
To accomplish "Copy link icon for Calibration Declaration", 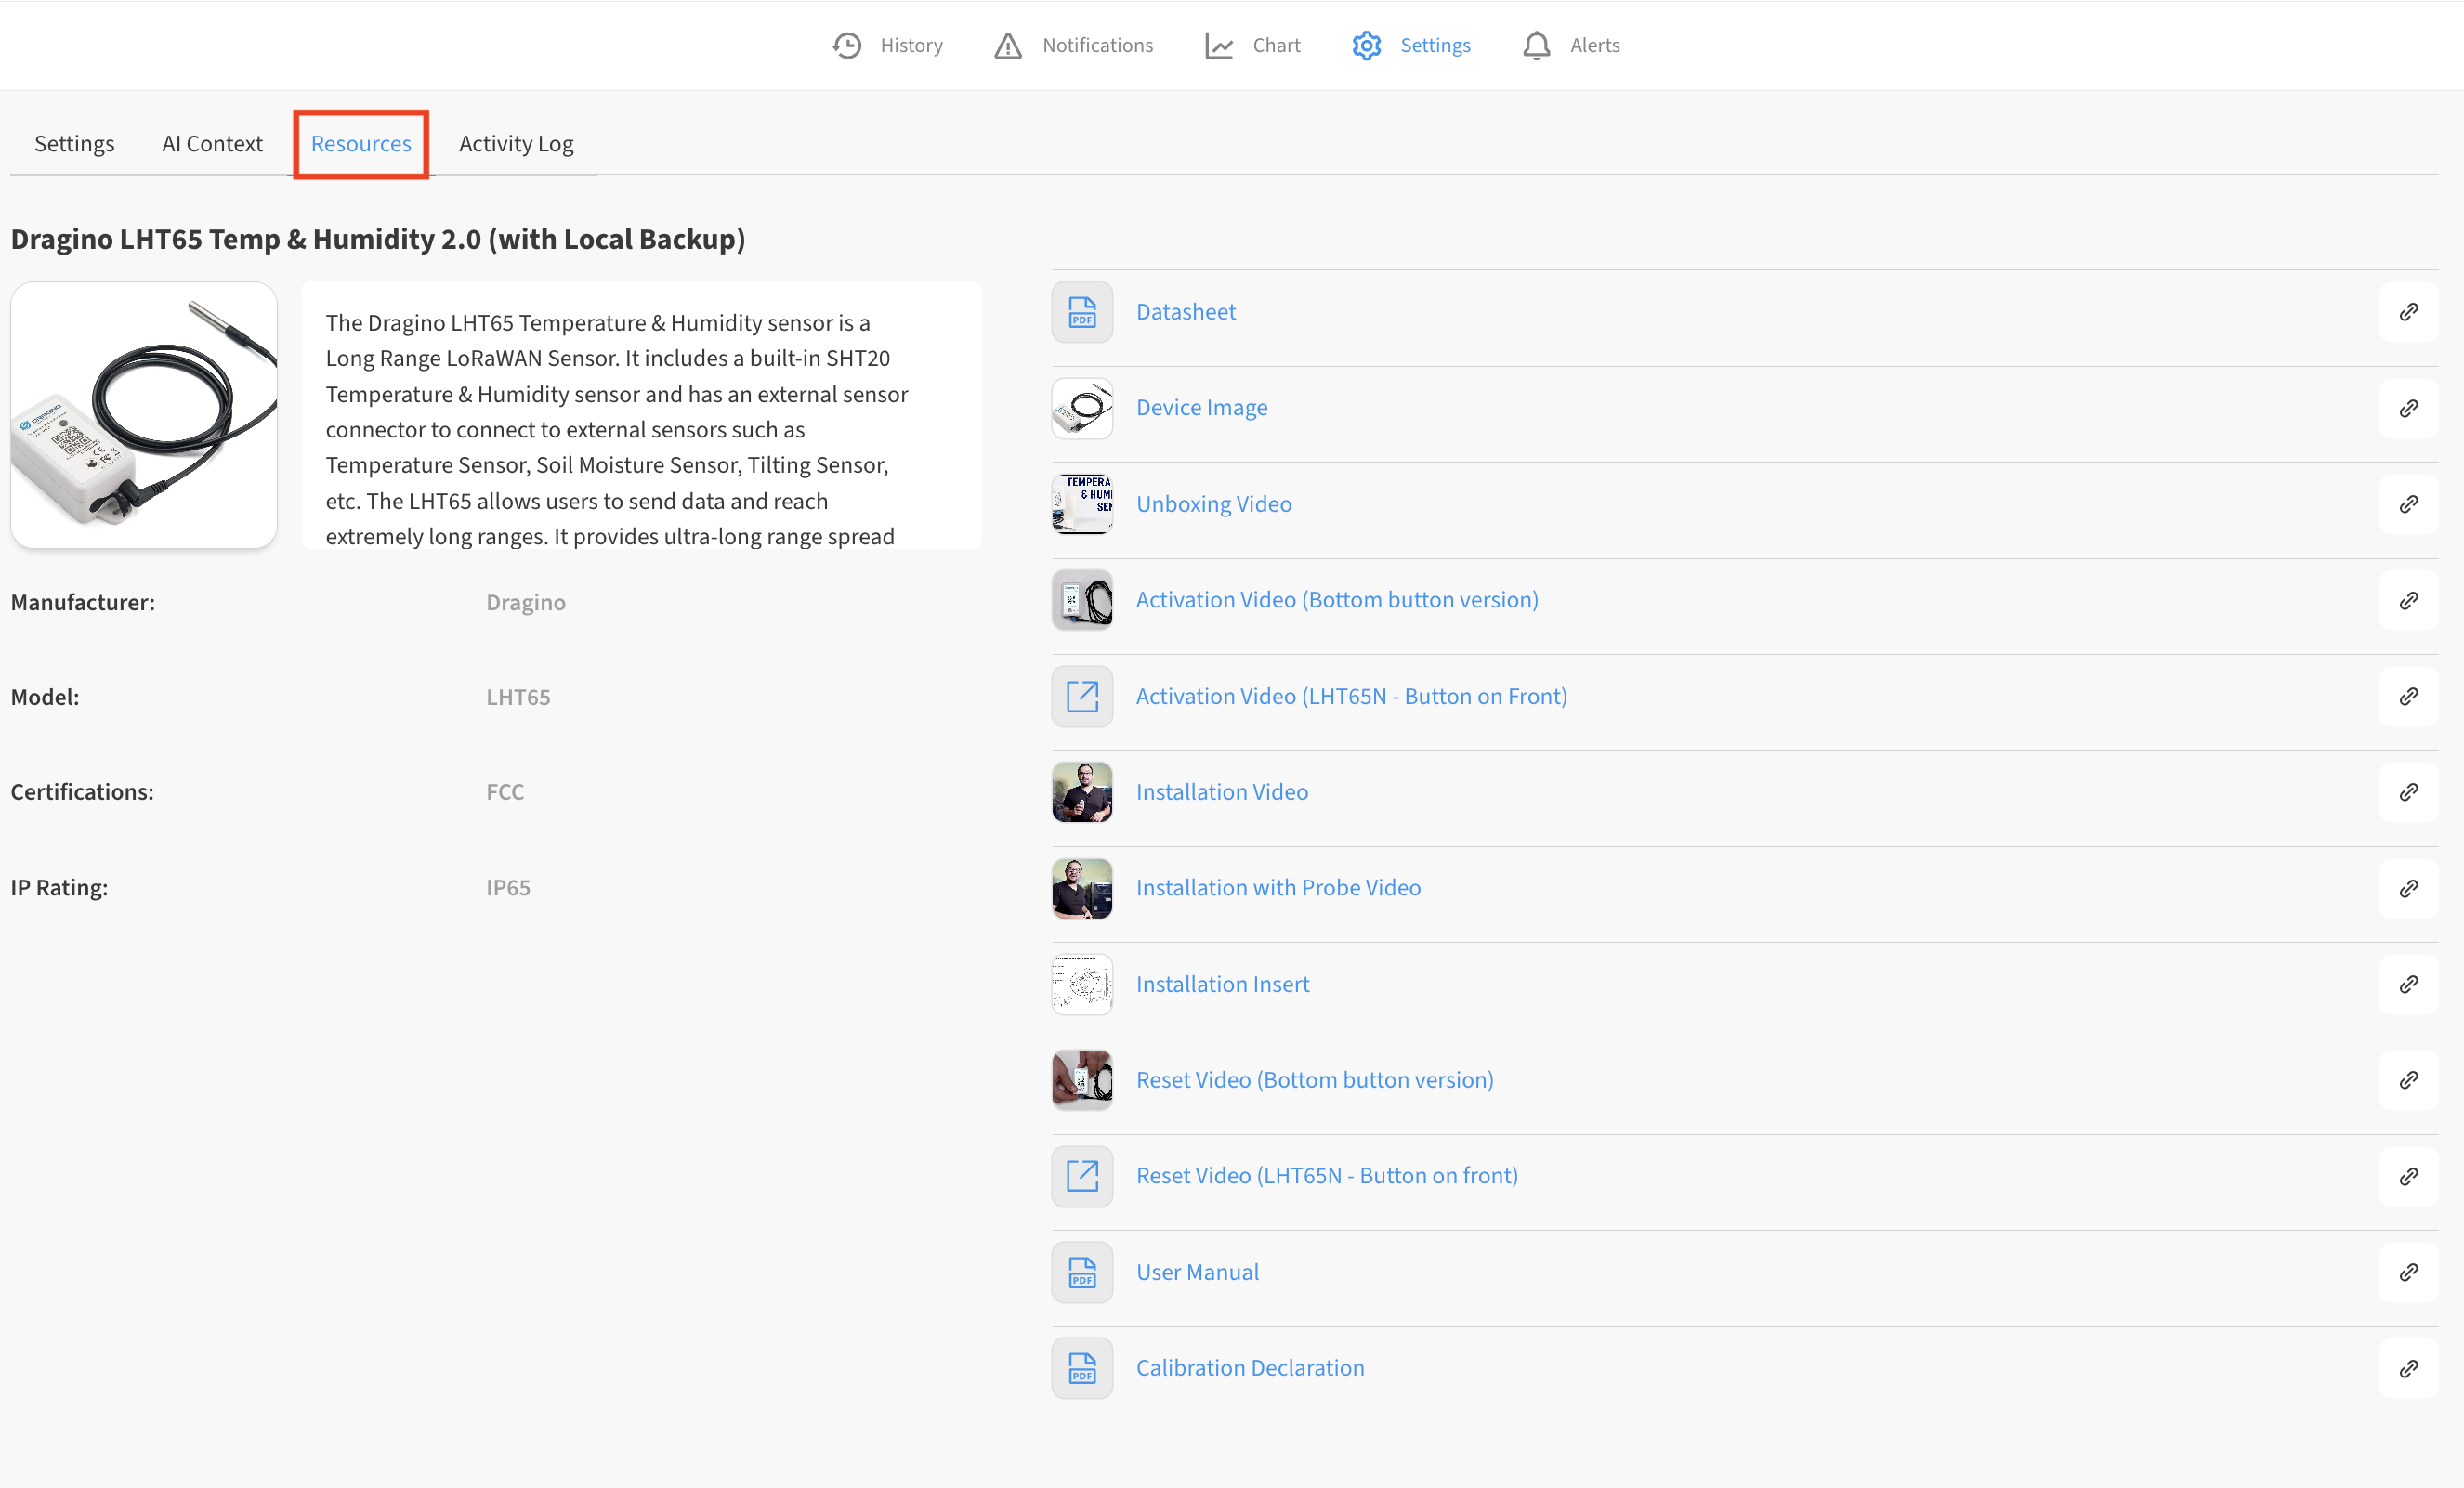I will (x=2408, y=1368).
